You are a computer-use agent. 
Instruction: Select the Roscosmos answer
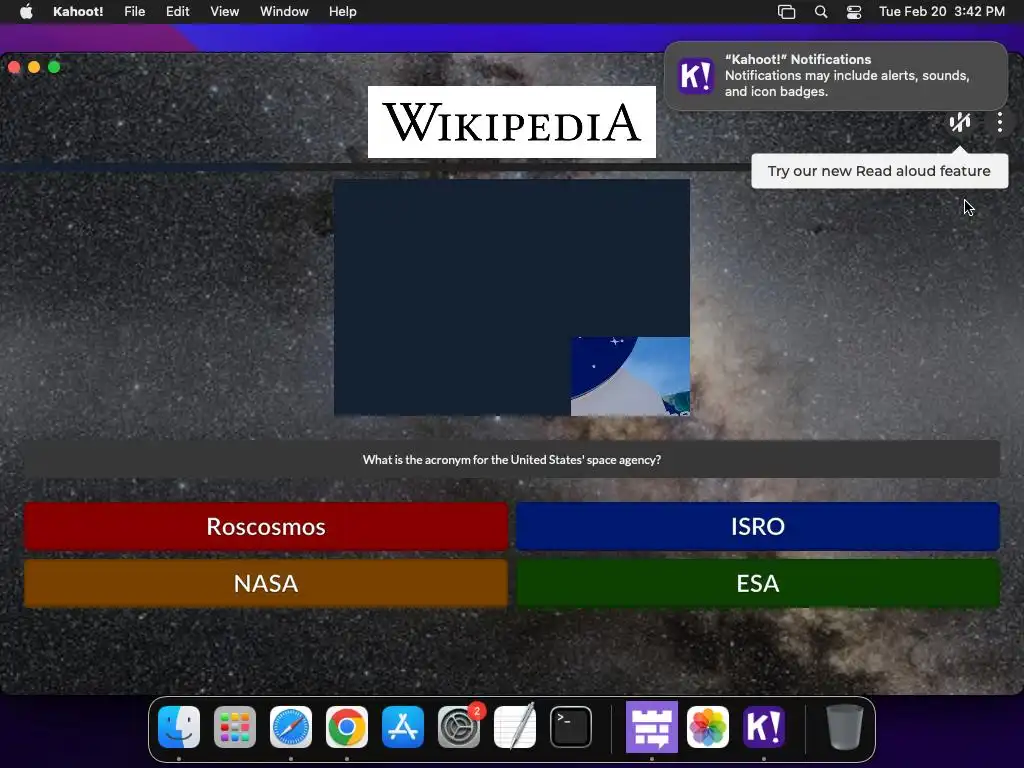pos(266,526)
